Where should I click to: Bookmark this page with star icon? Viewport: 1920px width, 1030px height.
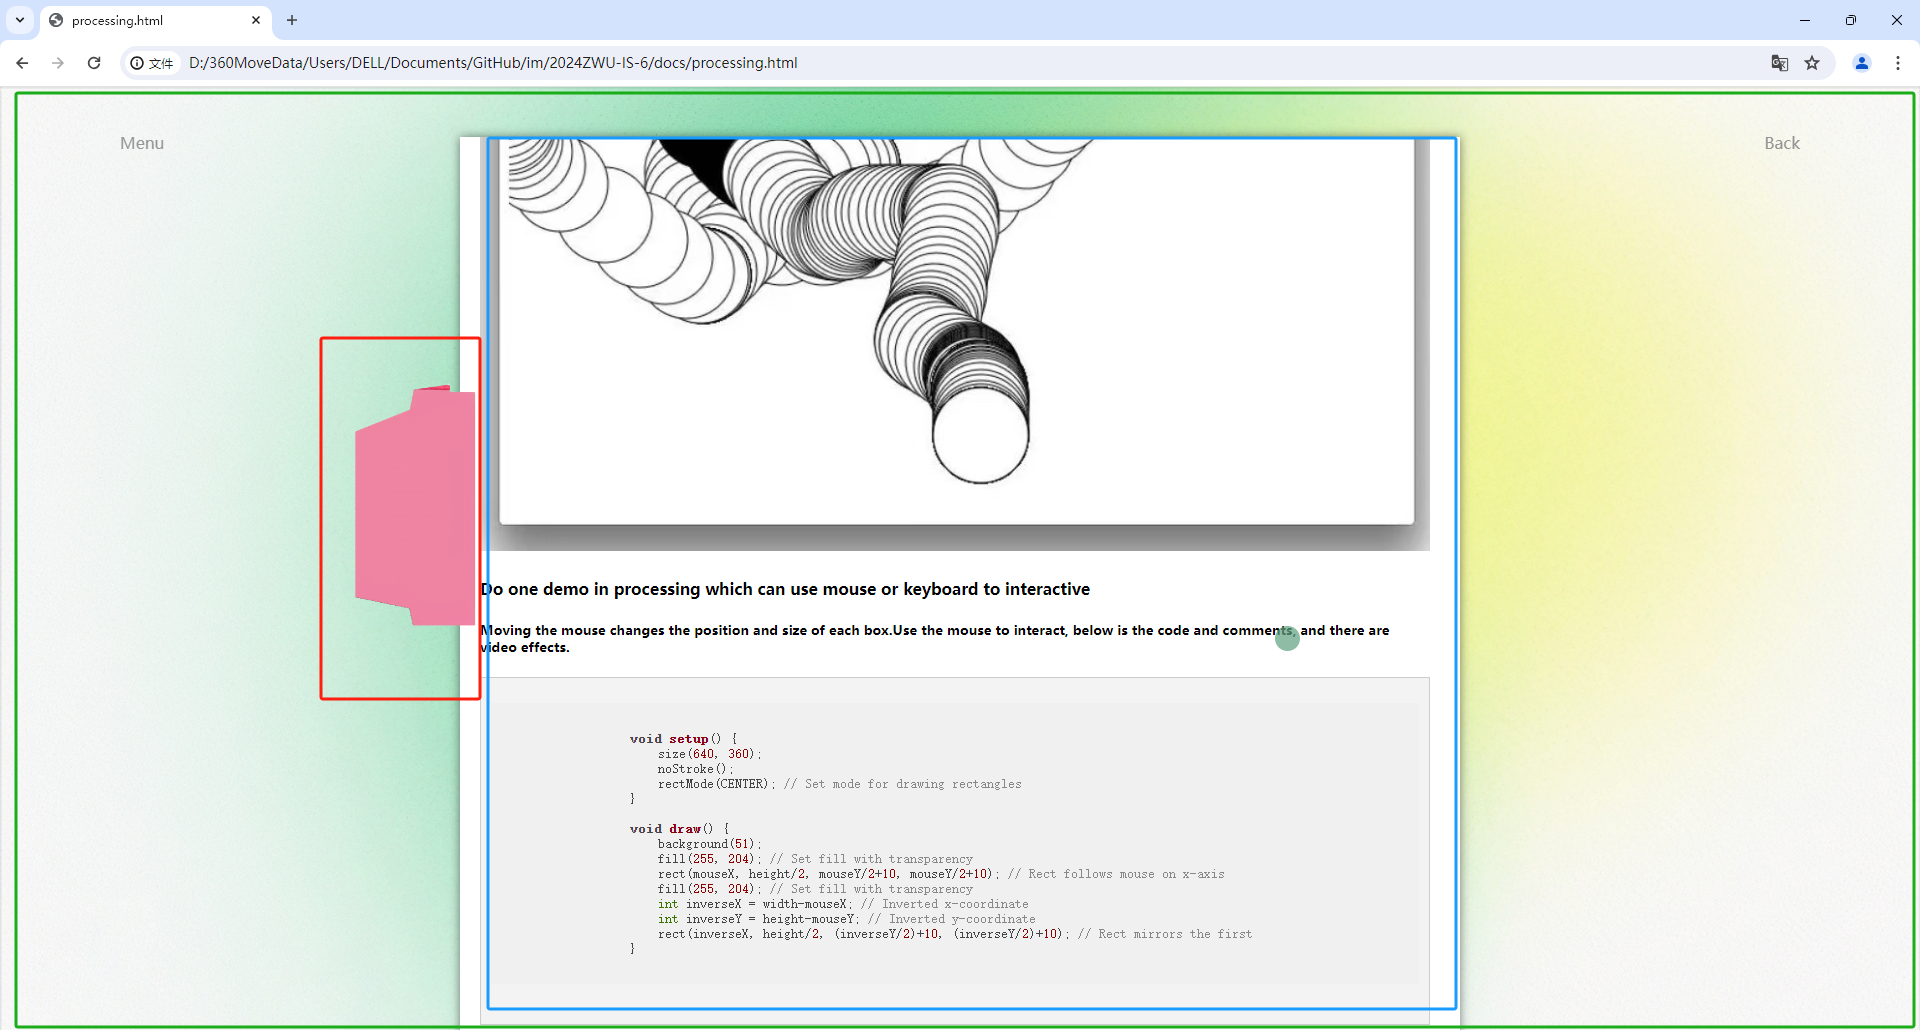(x=1812, y=63)
